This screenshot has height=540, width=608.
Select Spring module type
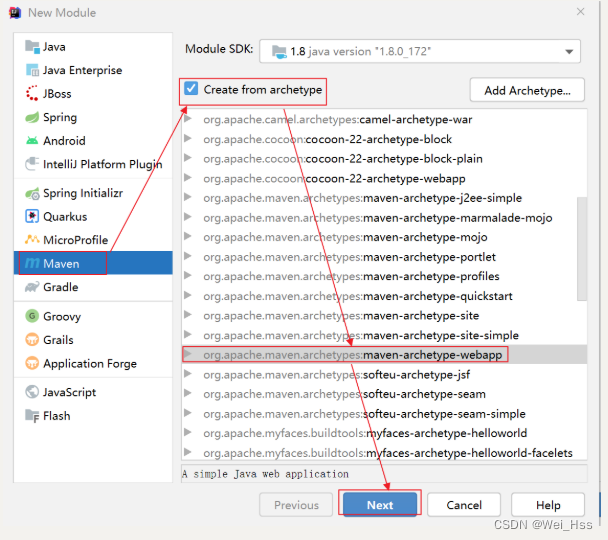[93, 117]
